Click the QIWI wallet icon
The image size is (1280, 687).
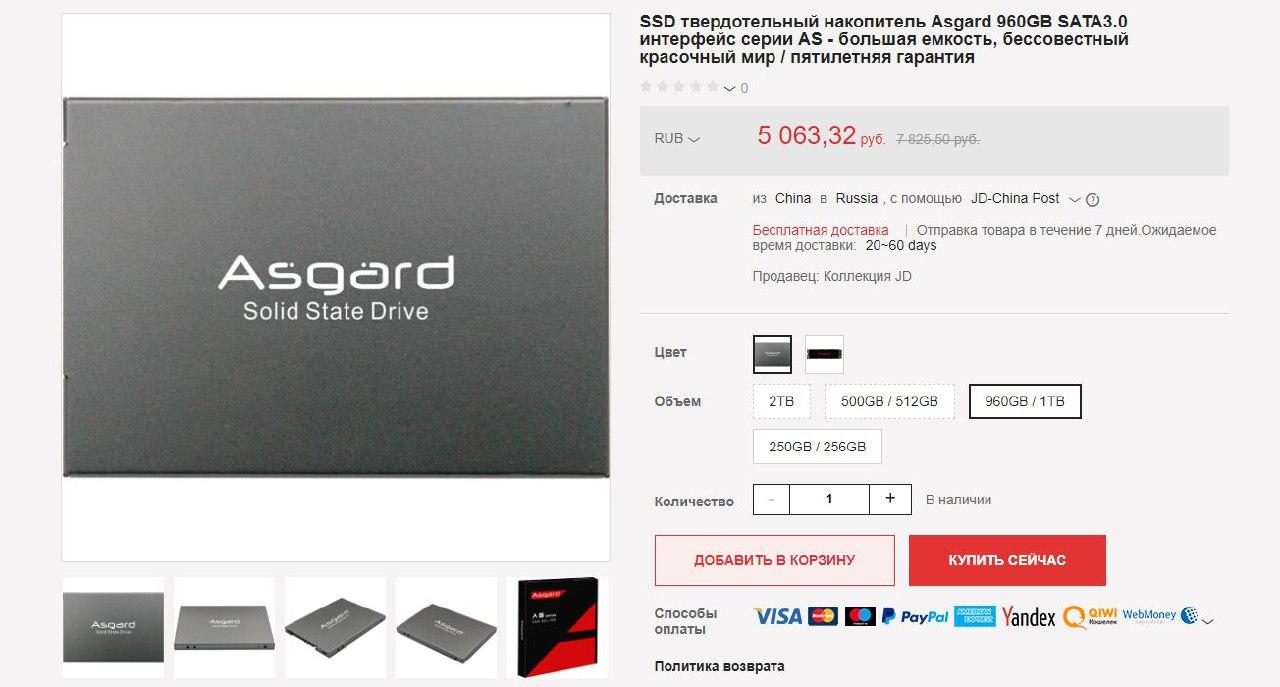tap(1089, 616)
